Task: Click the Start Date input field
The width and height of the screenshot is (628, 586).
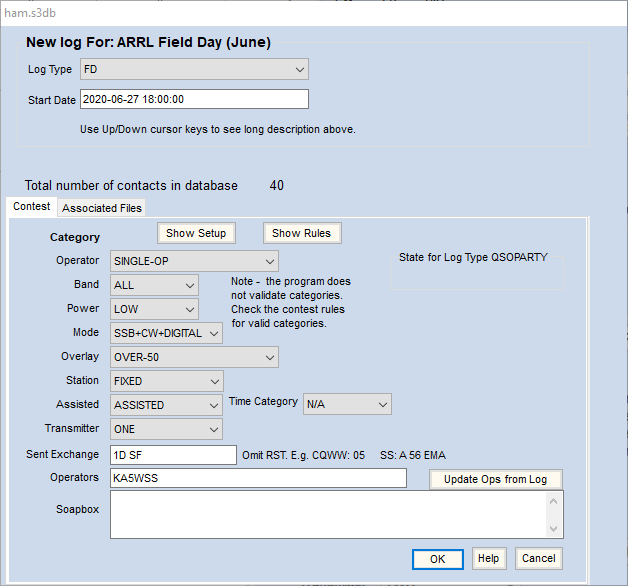Action: (x=194, y=99)
